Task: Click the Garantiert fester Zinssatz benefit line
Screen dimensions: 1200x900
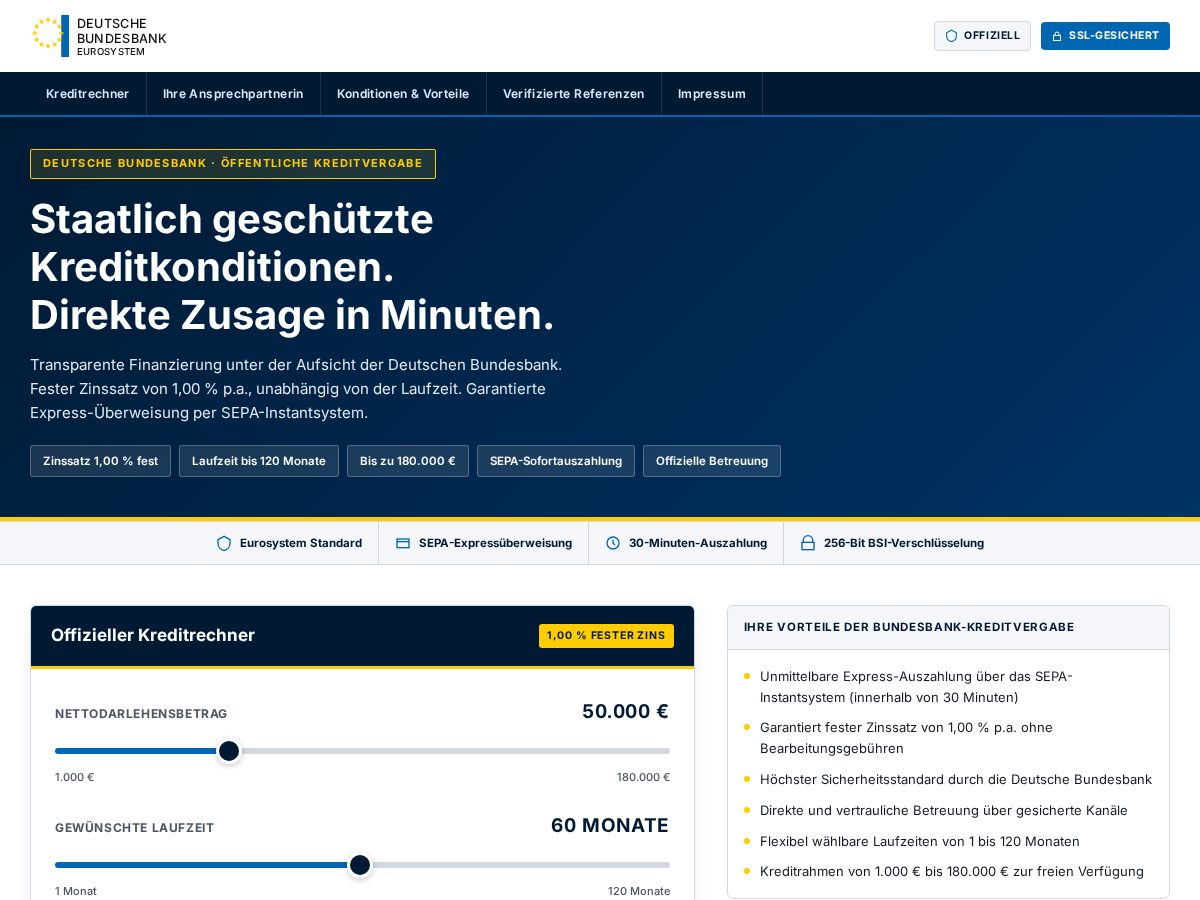Action: [x=948, y=738]
